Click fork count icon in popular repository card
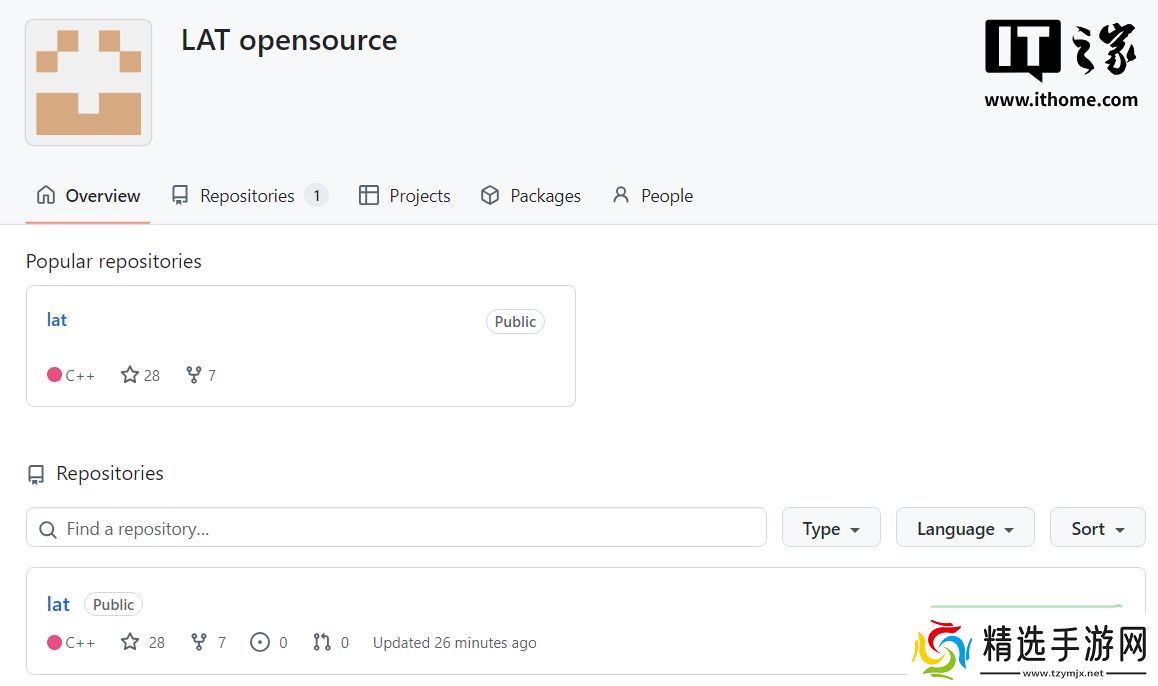1158x686 pixels. coord(194,375)
